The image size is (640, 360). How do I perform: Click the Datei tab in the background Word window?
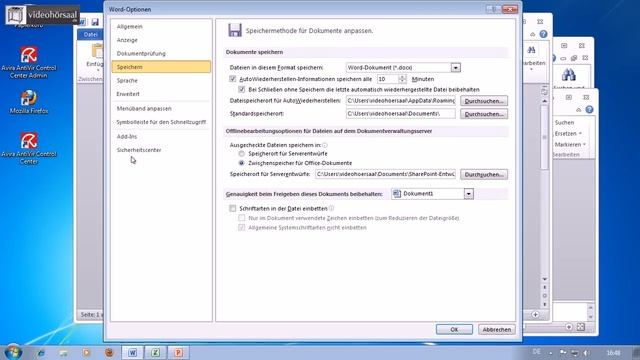point(90,35)
